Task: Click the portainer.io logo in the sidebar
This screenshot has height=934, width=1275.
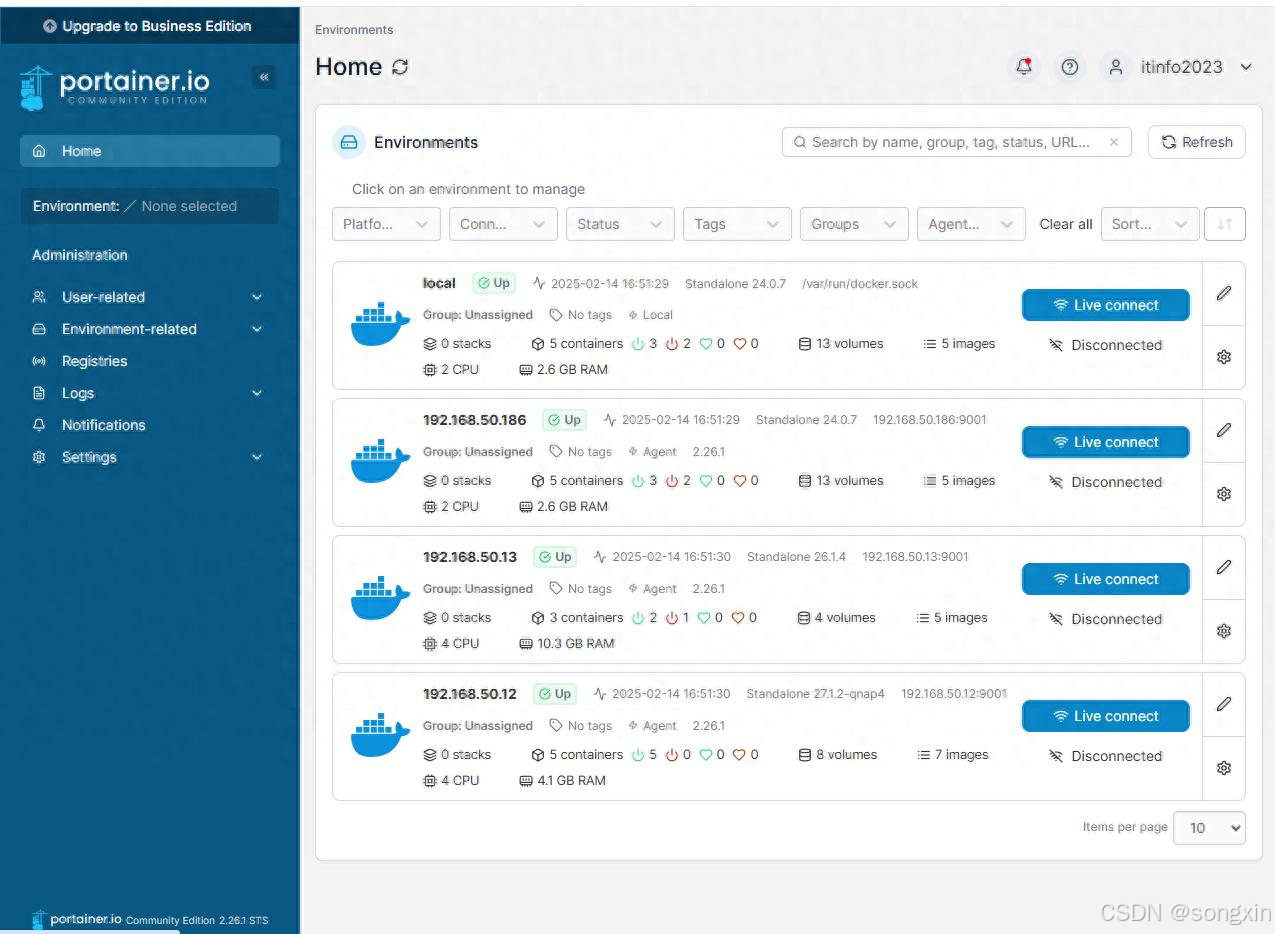Action: 114,88
